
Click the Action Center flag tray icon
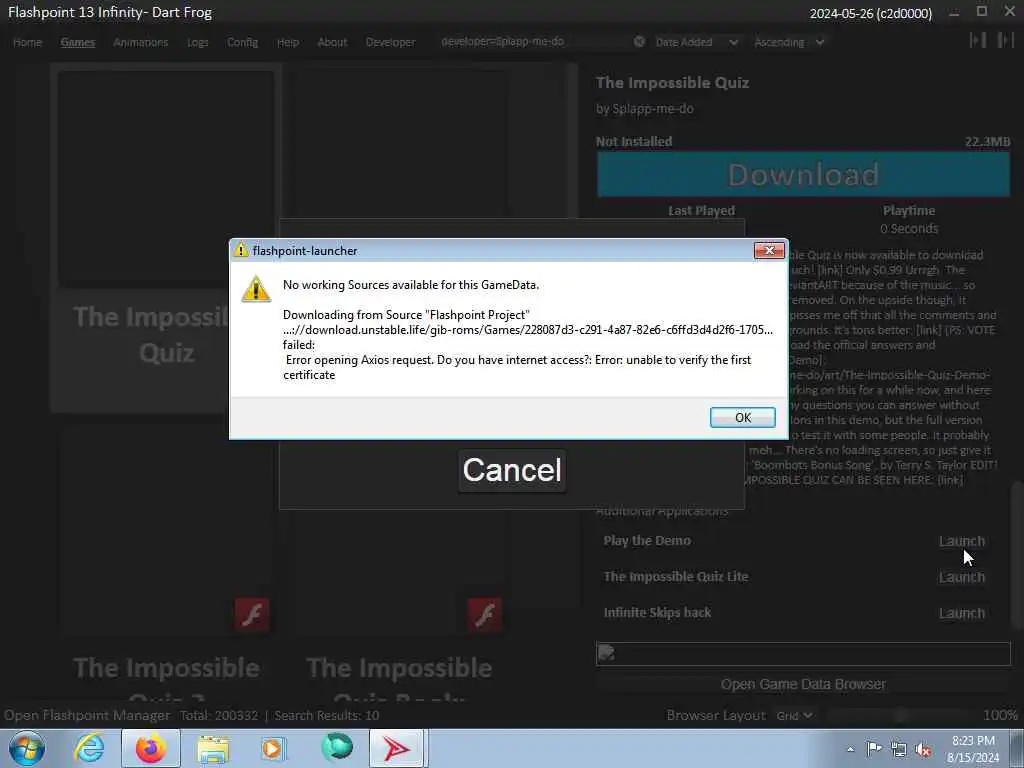(x=874, y=749)
